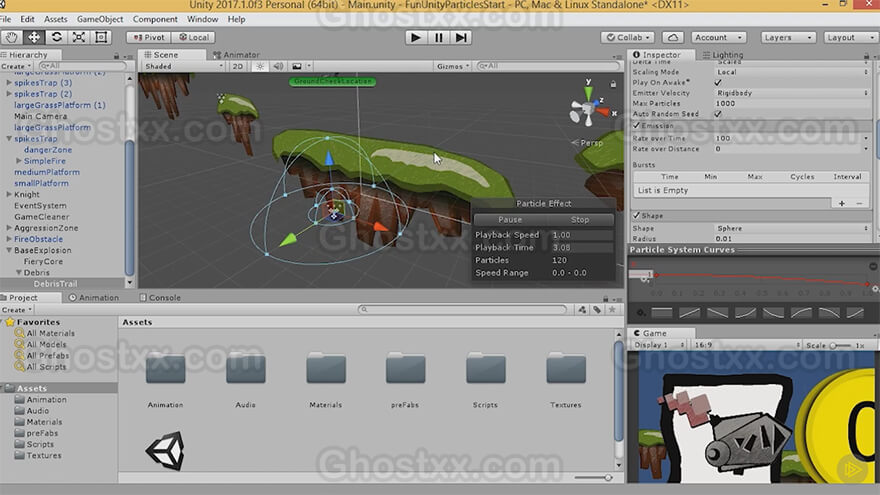Open Emitter Velocity Rigidbody dropdown

(792, 93)
